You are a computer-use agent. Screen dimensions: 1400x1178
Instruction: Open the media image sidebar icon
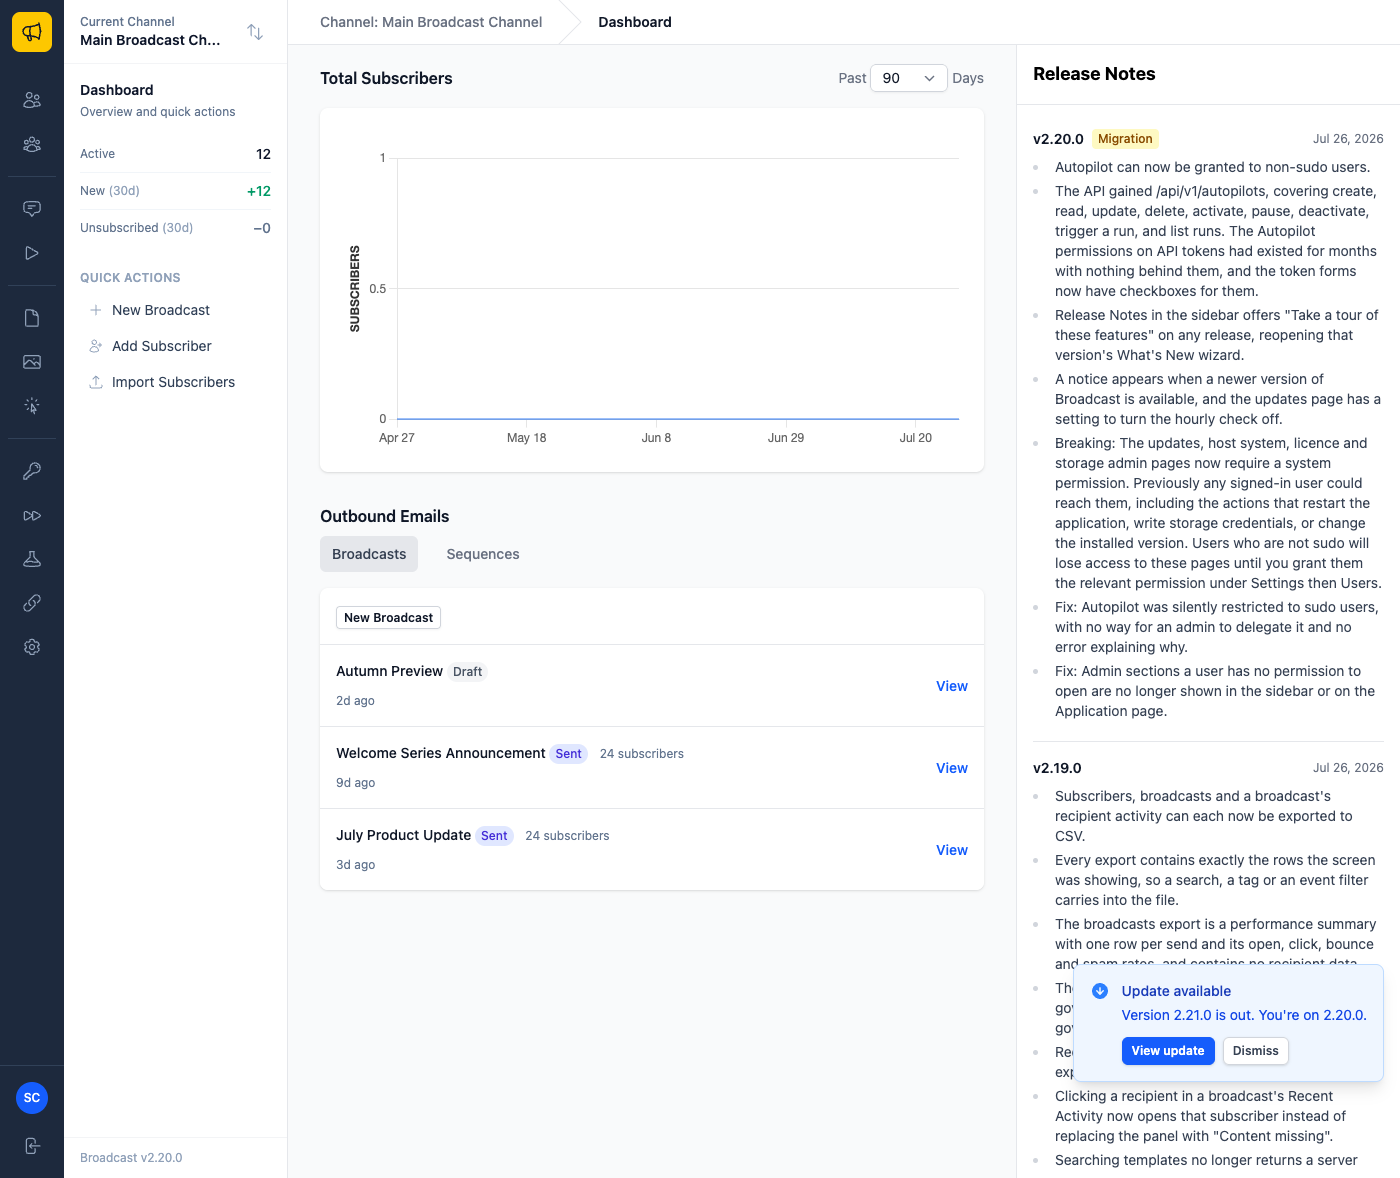coord(32,362)
